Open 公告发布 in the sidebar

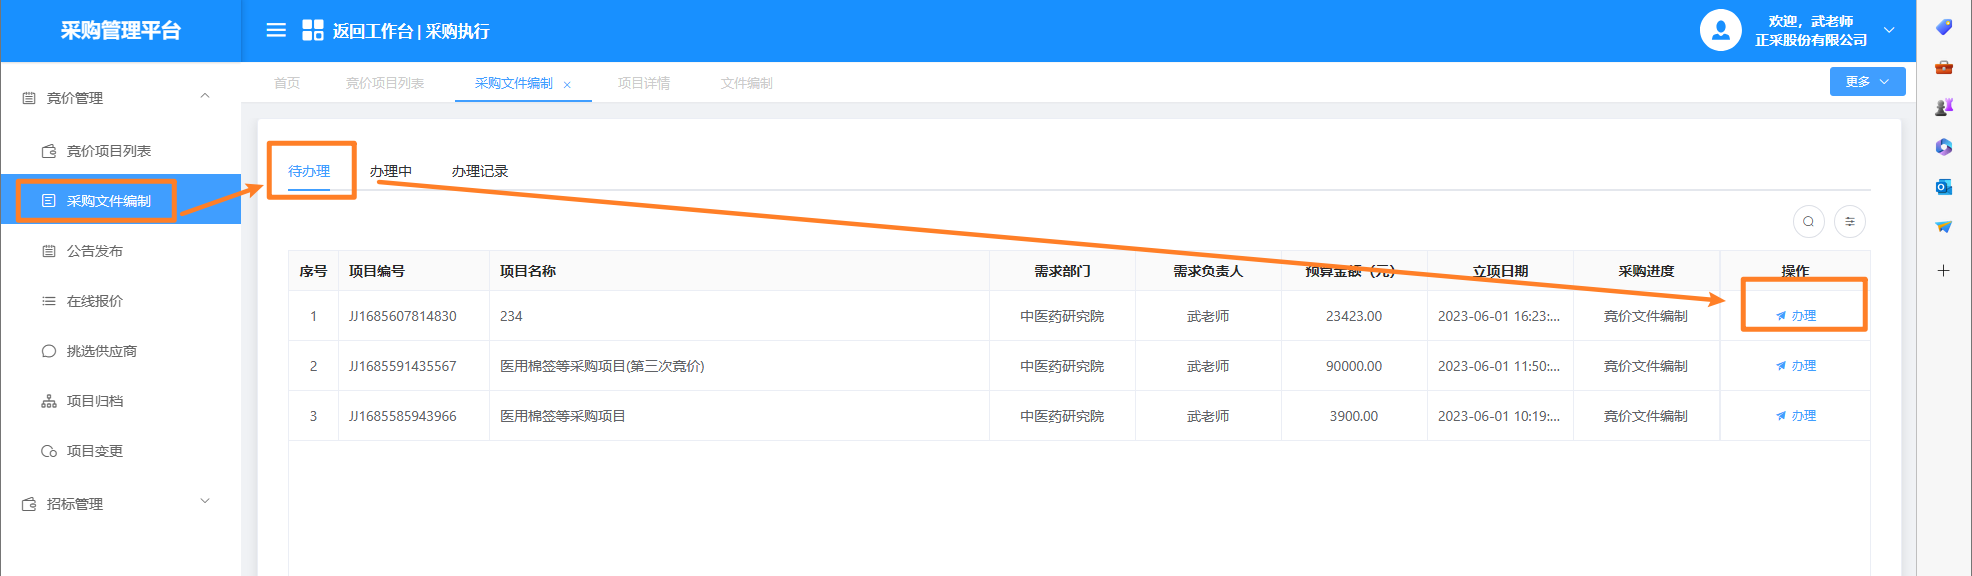click(x=95, y=251)
